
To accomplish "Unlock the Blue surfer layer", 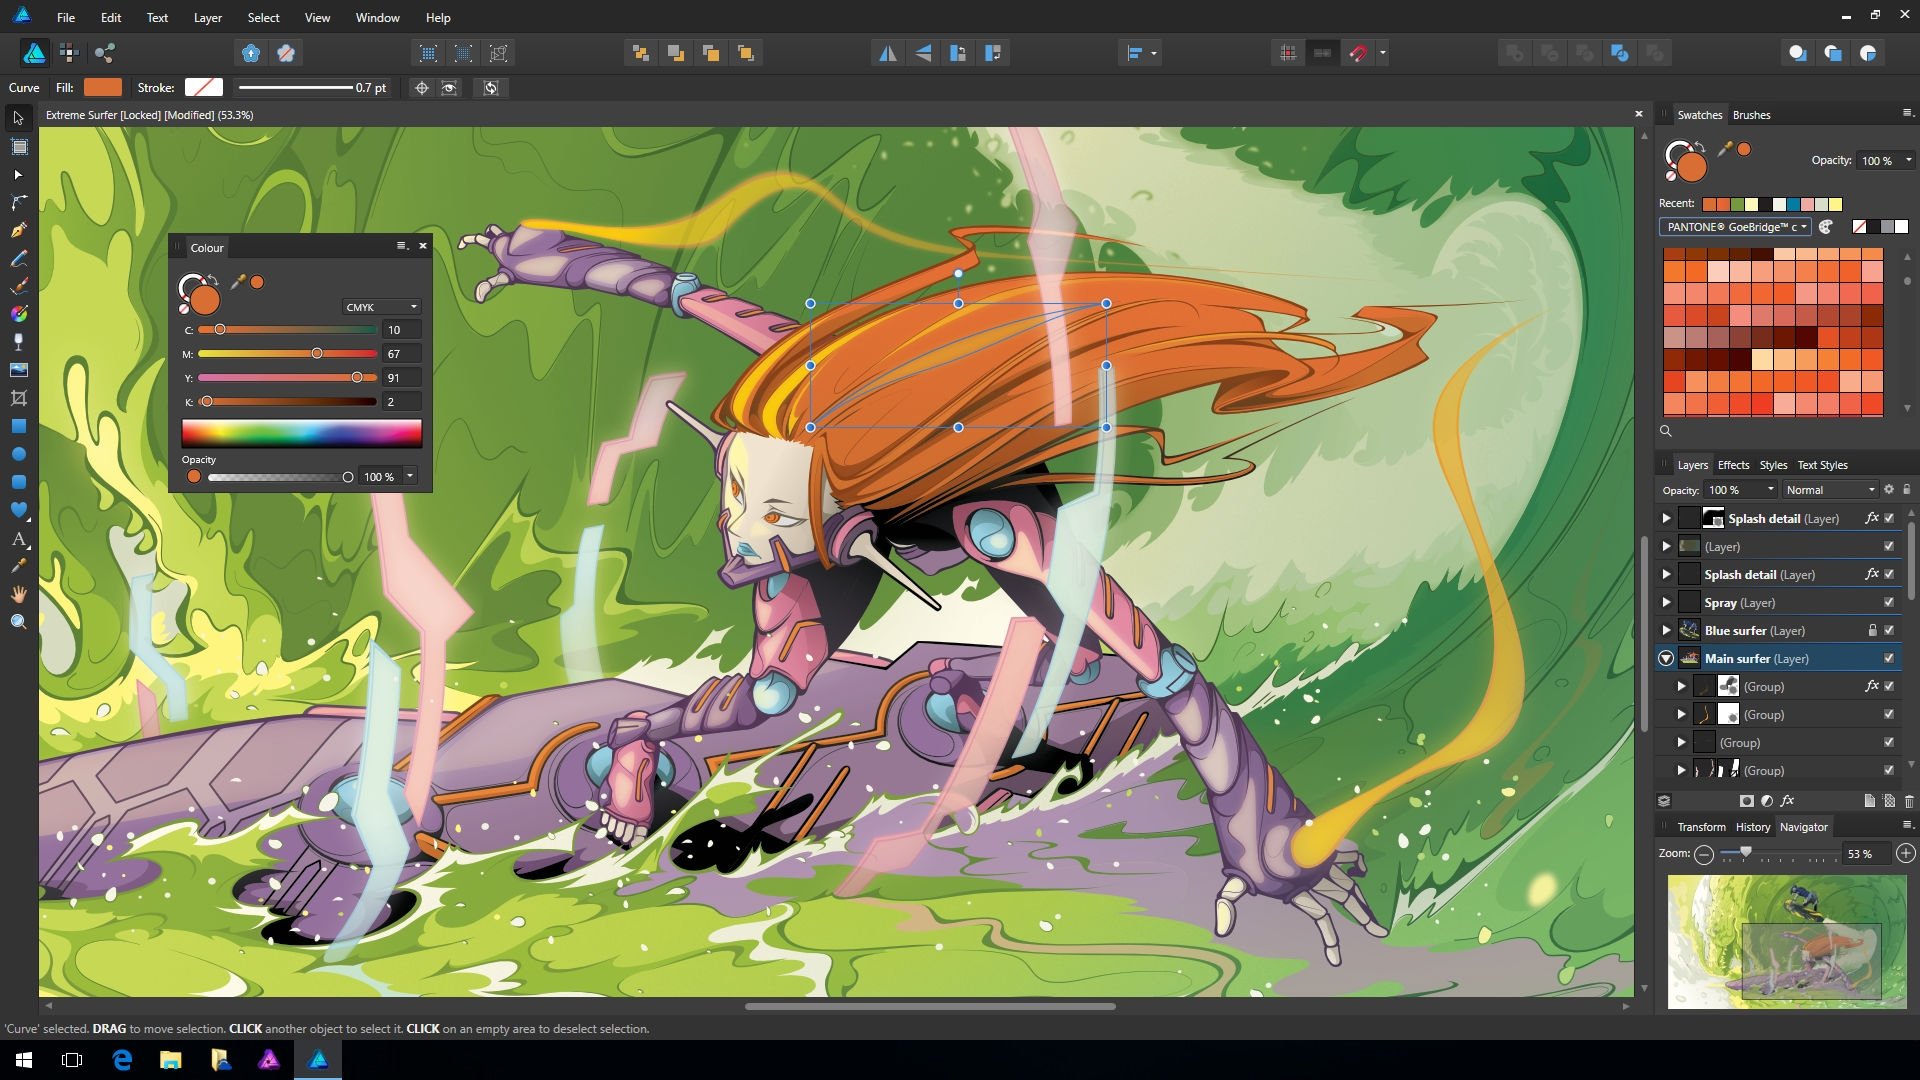I will click(x=1873, y=630).
